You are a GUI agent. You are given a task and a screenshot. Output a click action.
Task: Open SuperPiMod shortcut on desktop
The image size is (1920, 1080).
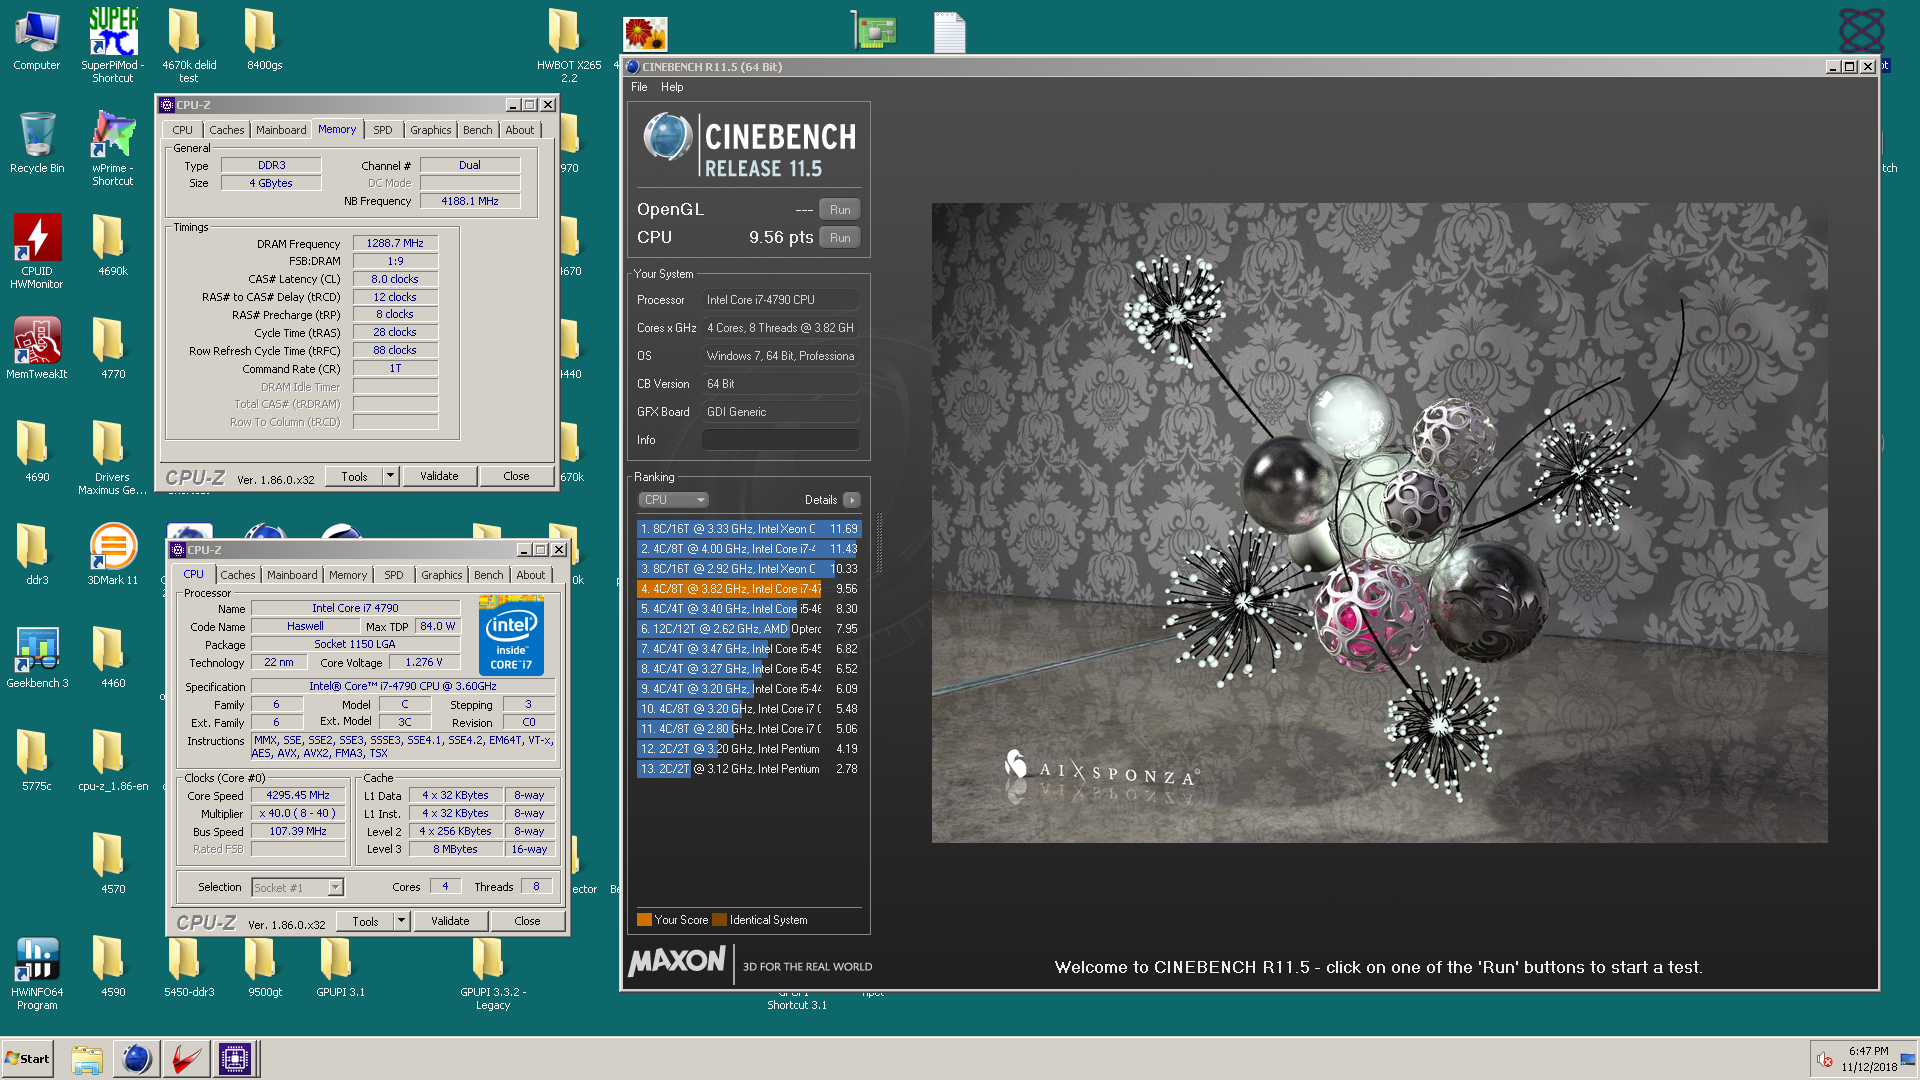pos(113,45)
